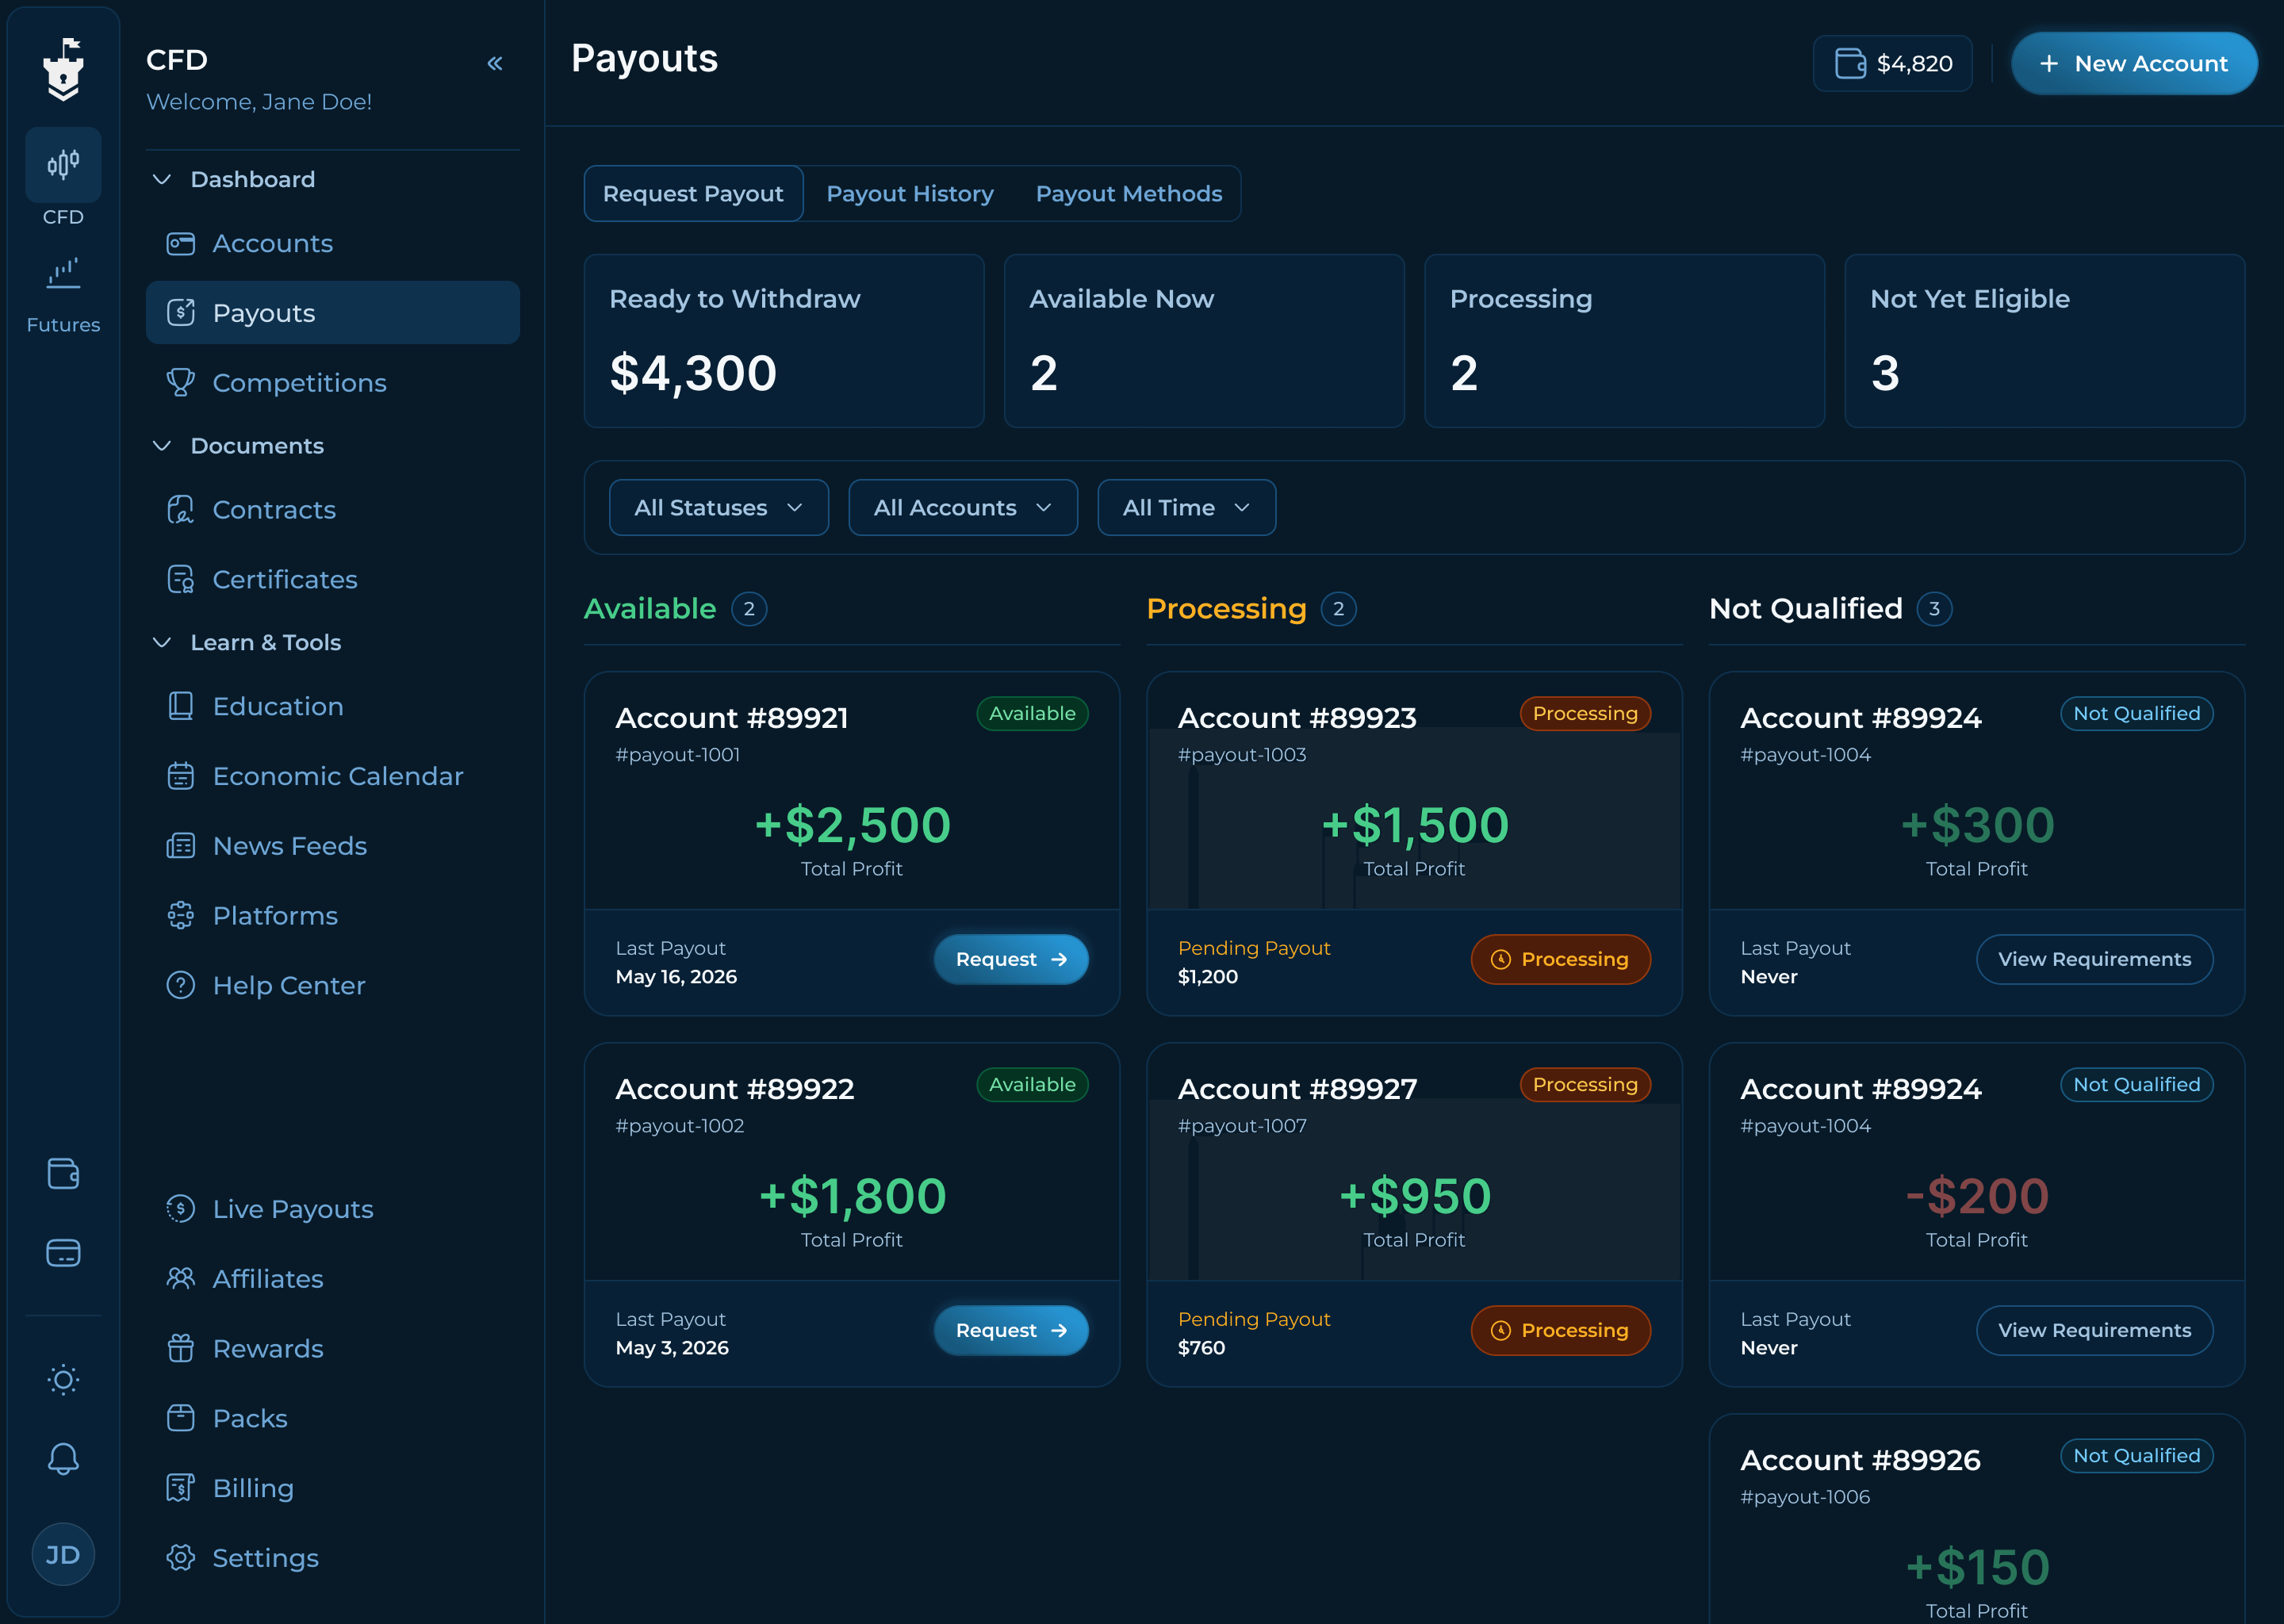Viewport: 2284px width, 1624px height.
Task: Open the JD user avatar
Action: coord(63,1554)
